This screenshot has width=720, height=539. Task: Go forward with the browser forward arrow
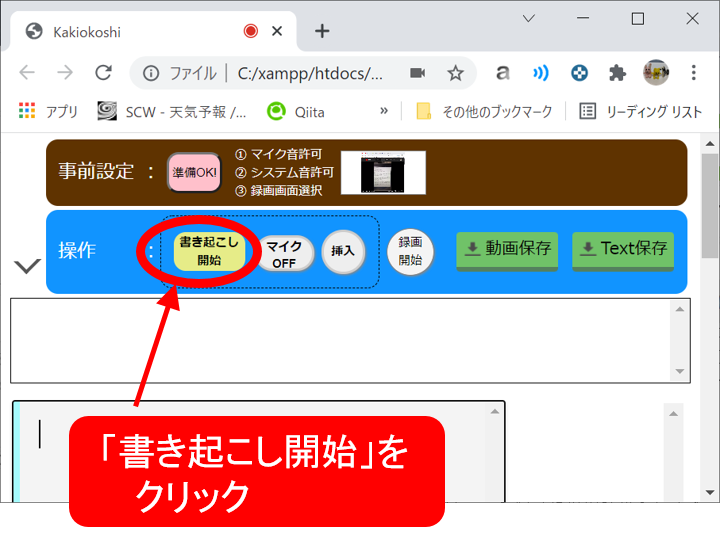[x=65, y=73]
